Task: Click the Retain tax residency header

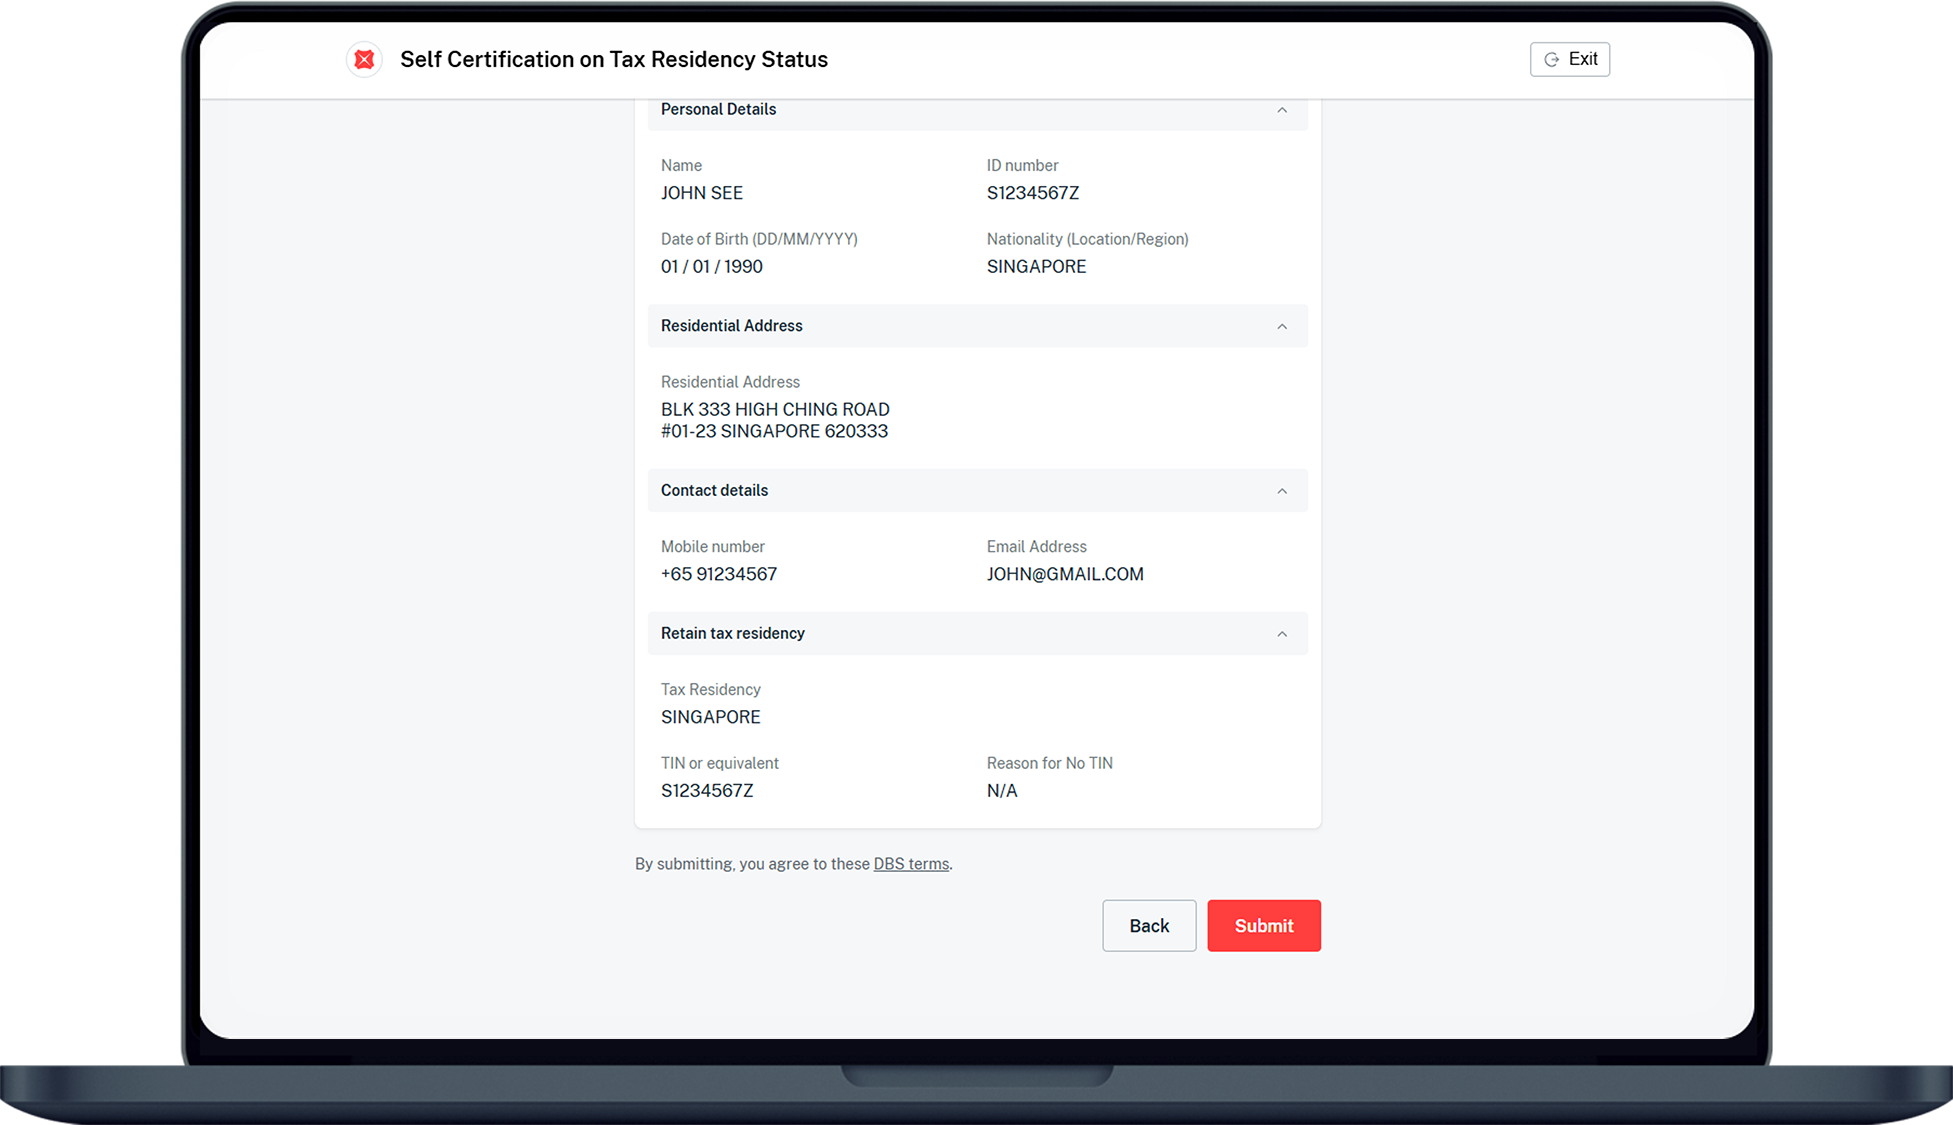Action: [732, 634]
